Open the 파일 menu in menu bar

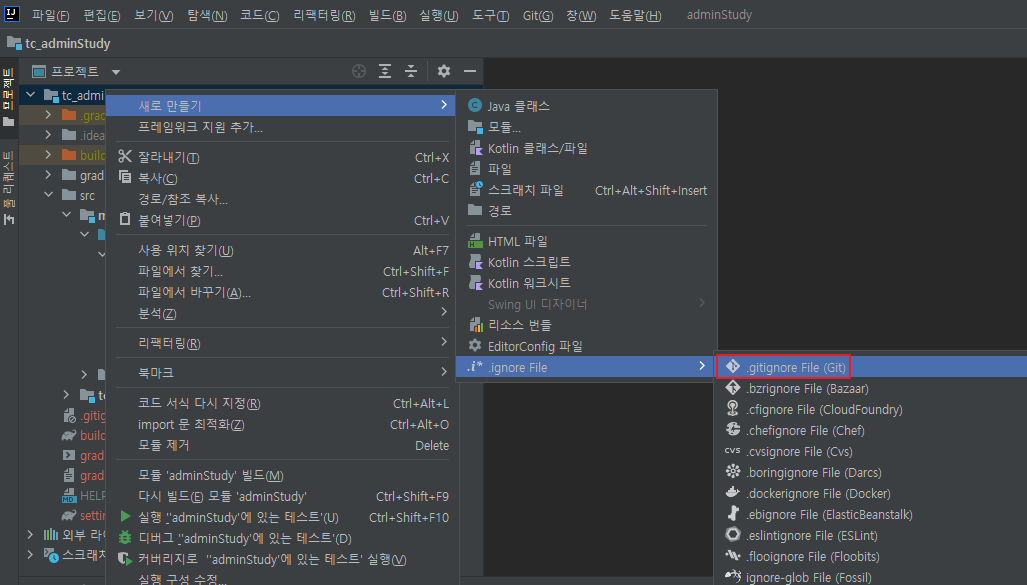click(50, 15)
